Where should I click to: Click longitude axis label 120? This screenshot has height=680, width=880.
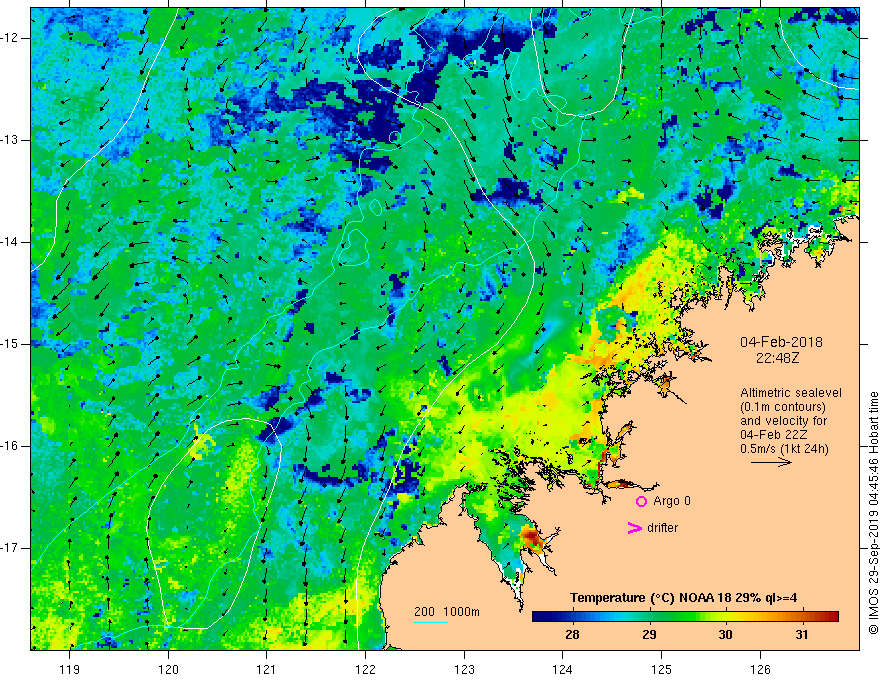(168, 669)
